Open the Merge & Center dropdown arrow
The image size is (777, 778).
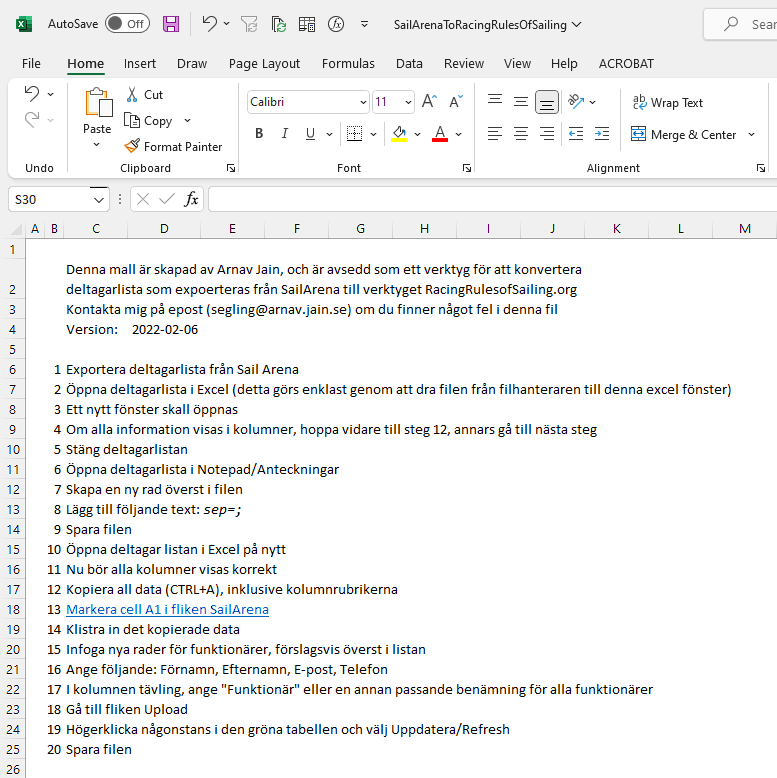coord(752,134)
